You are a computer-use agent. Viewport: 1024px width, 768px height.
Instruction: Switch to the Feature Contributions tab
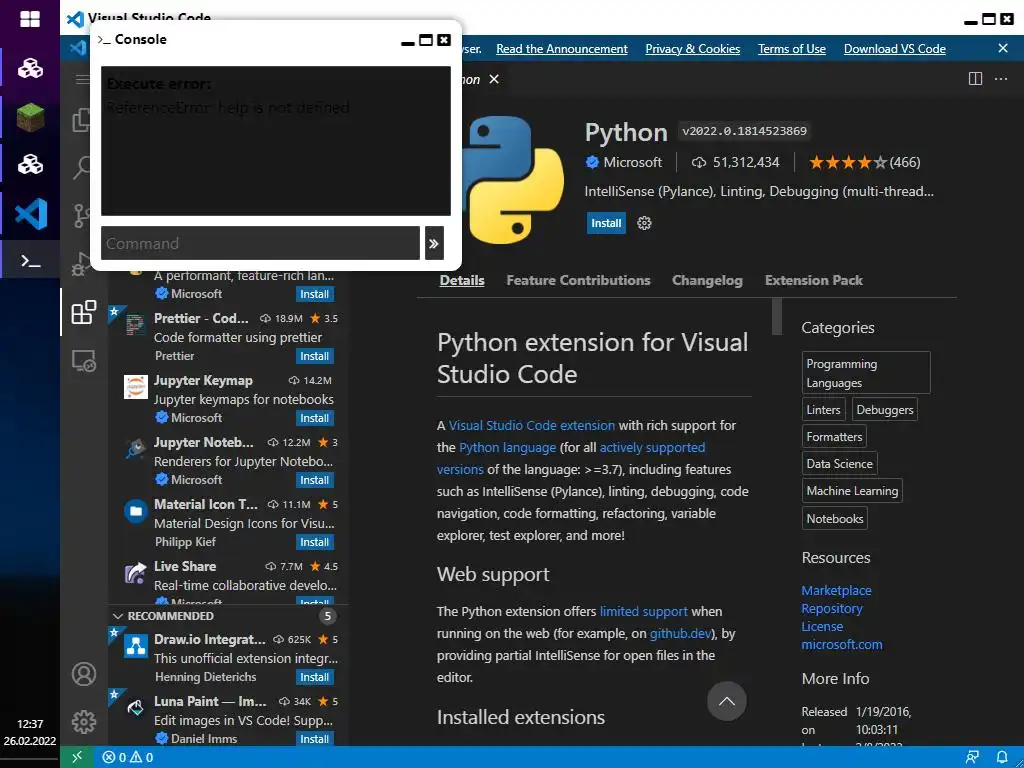coord(578,280)
